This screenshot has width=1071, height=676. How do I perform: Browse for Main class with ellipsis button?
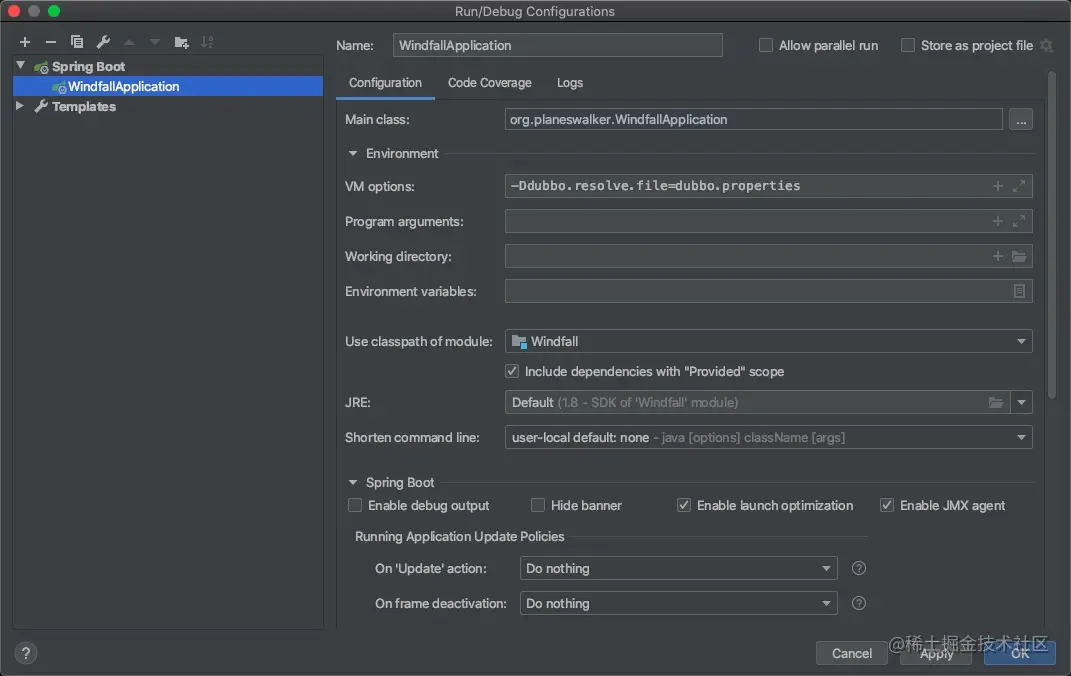click(1021, 119)
